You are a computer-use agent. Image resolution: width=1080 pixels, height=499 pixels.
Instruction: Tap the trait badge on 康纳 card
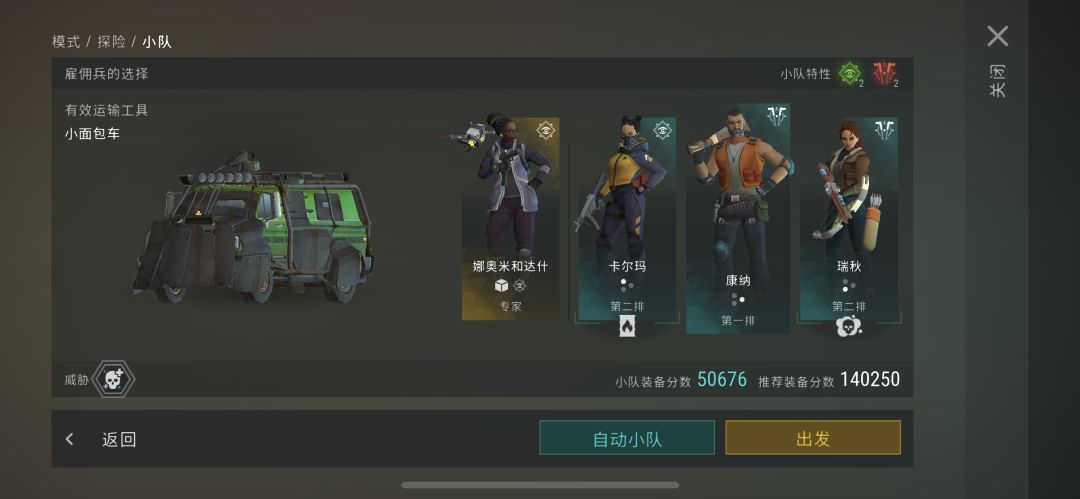coord(777,116)
